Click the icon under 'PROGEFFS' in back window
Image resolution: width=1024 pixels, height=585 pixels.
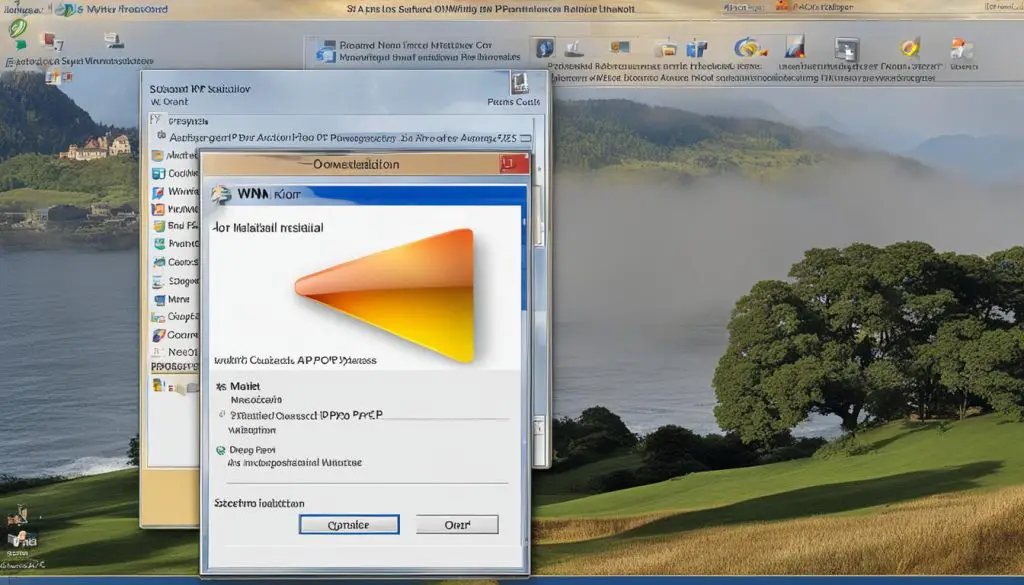pos(159,385)
